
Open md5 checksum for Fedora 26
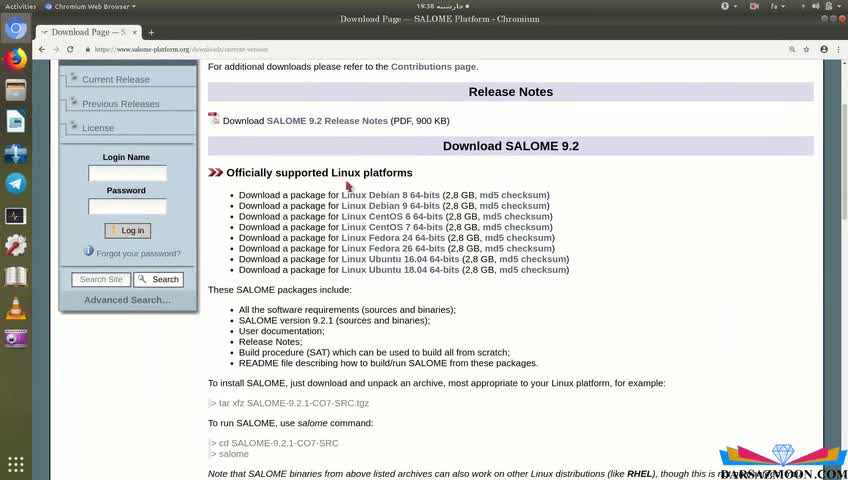pos(518,249)
